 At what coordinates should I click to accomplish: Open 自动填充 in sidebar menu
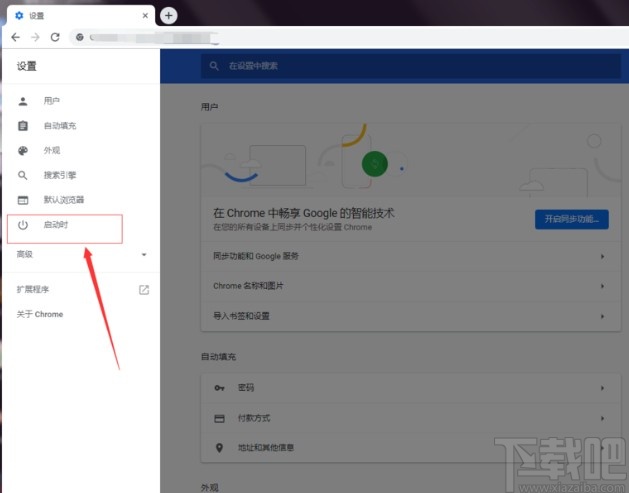tap(60, 126)
